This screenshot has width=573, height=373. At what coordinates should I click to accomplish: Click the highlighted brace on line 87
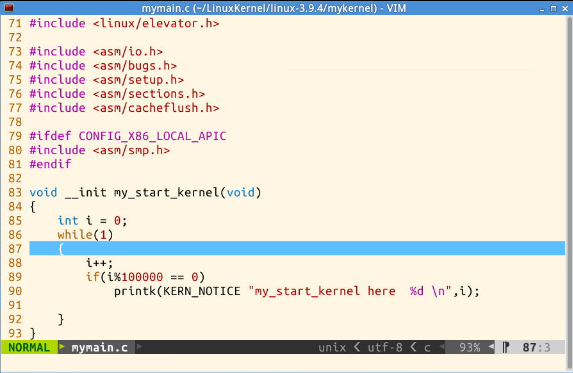tap(61, 249)
